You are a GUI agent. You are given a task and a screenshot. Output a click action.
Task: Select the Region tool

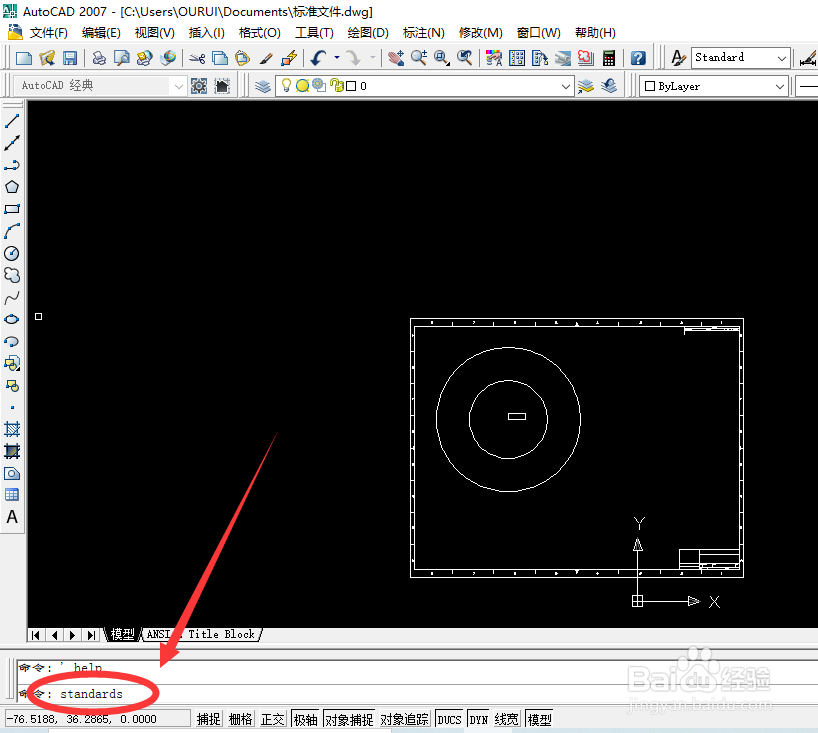tap(12, 473)
